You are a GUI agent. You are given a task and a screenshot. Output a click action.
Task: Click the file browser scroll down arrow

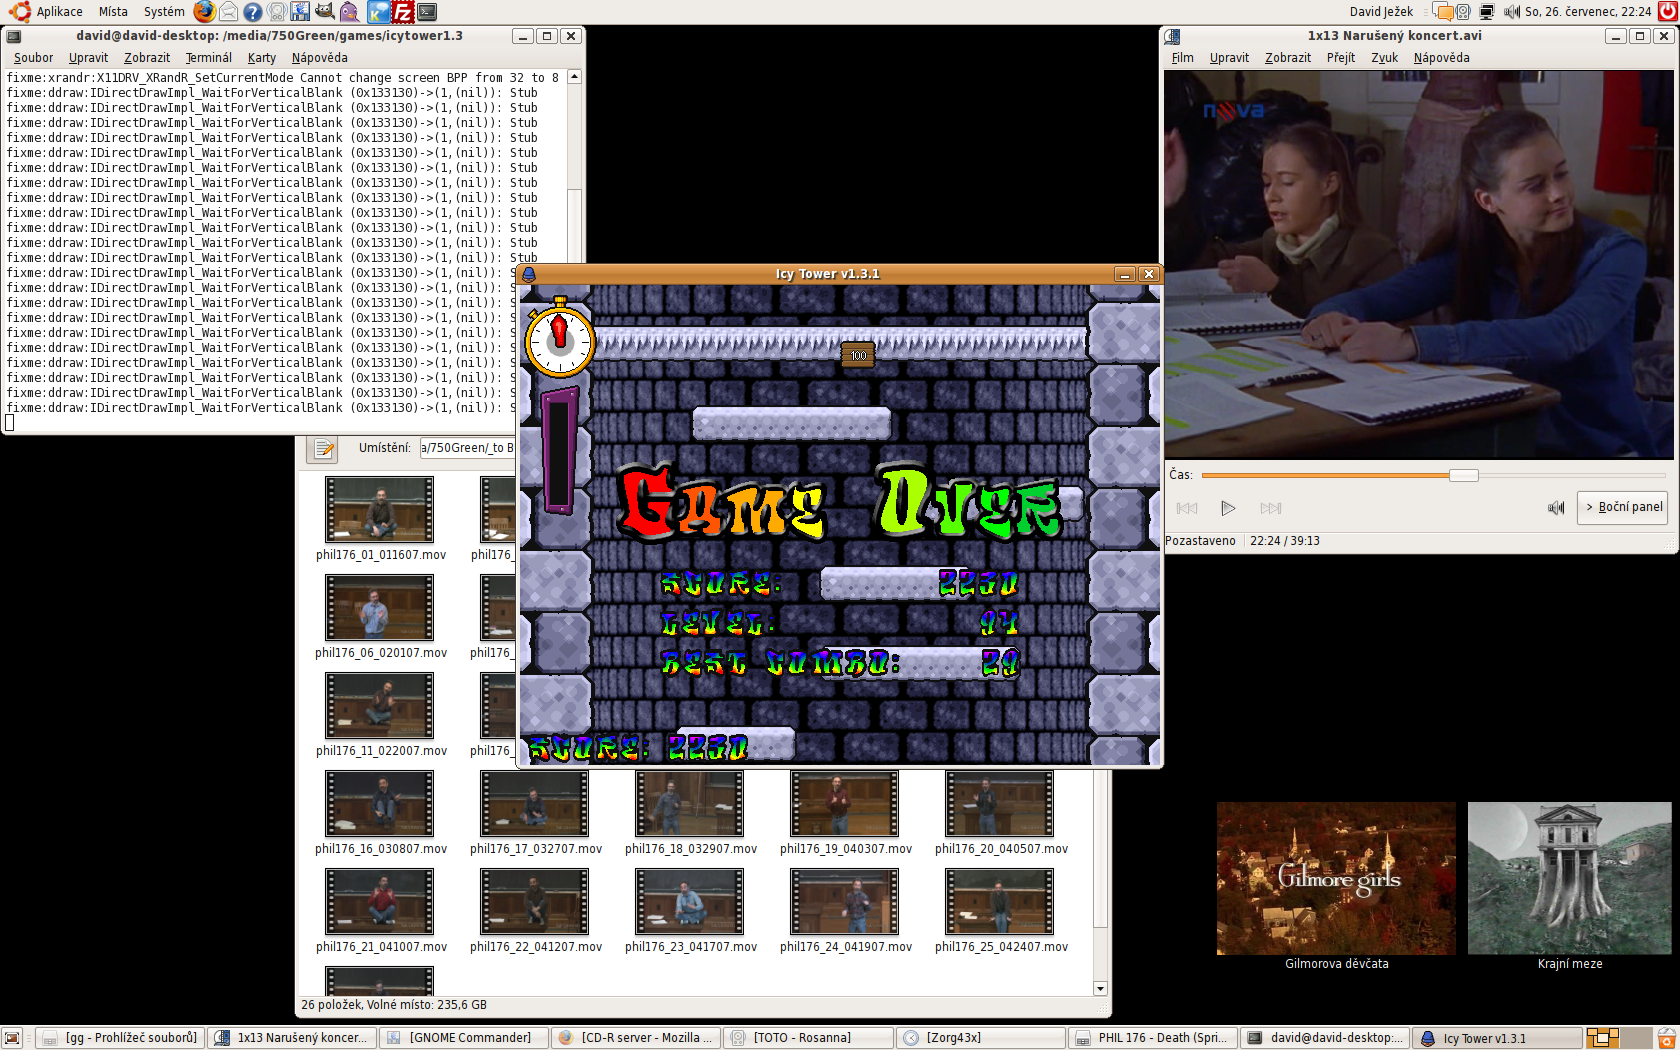(1100, 988)
